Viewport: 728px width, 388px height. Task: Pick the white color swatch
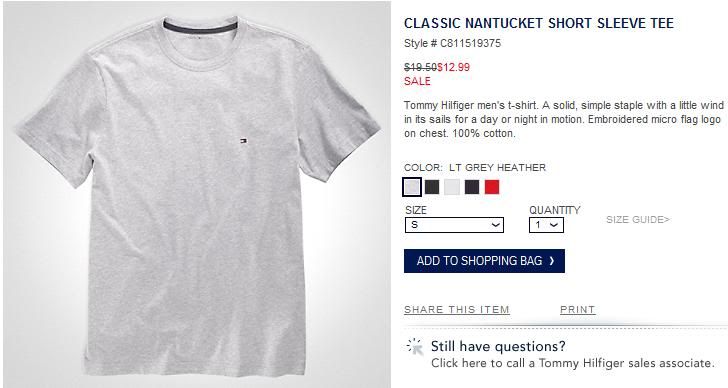[x=452, y=187]
